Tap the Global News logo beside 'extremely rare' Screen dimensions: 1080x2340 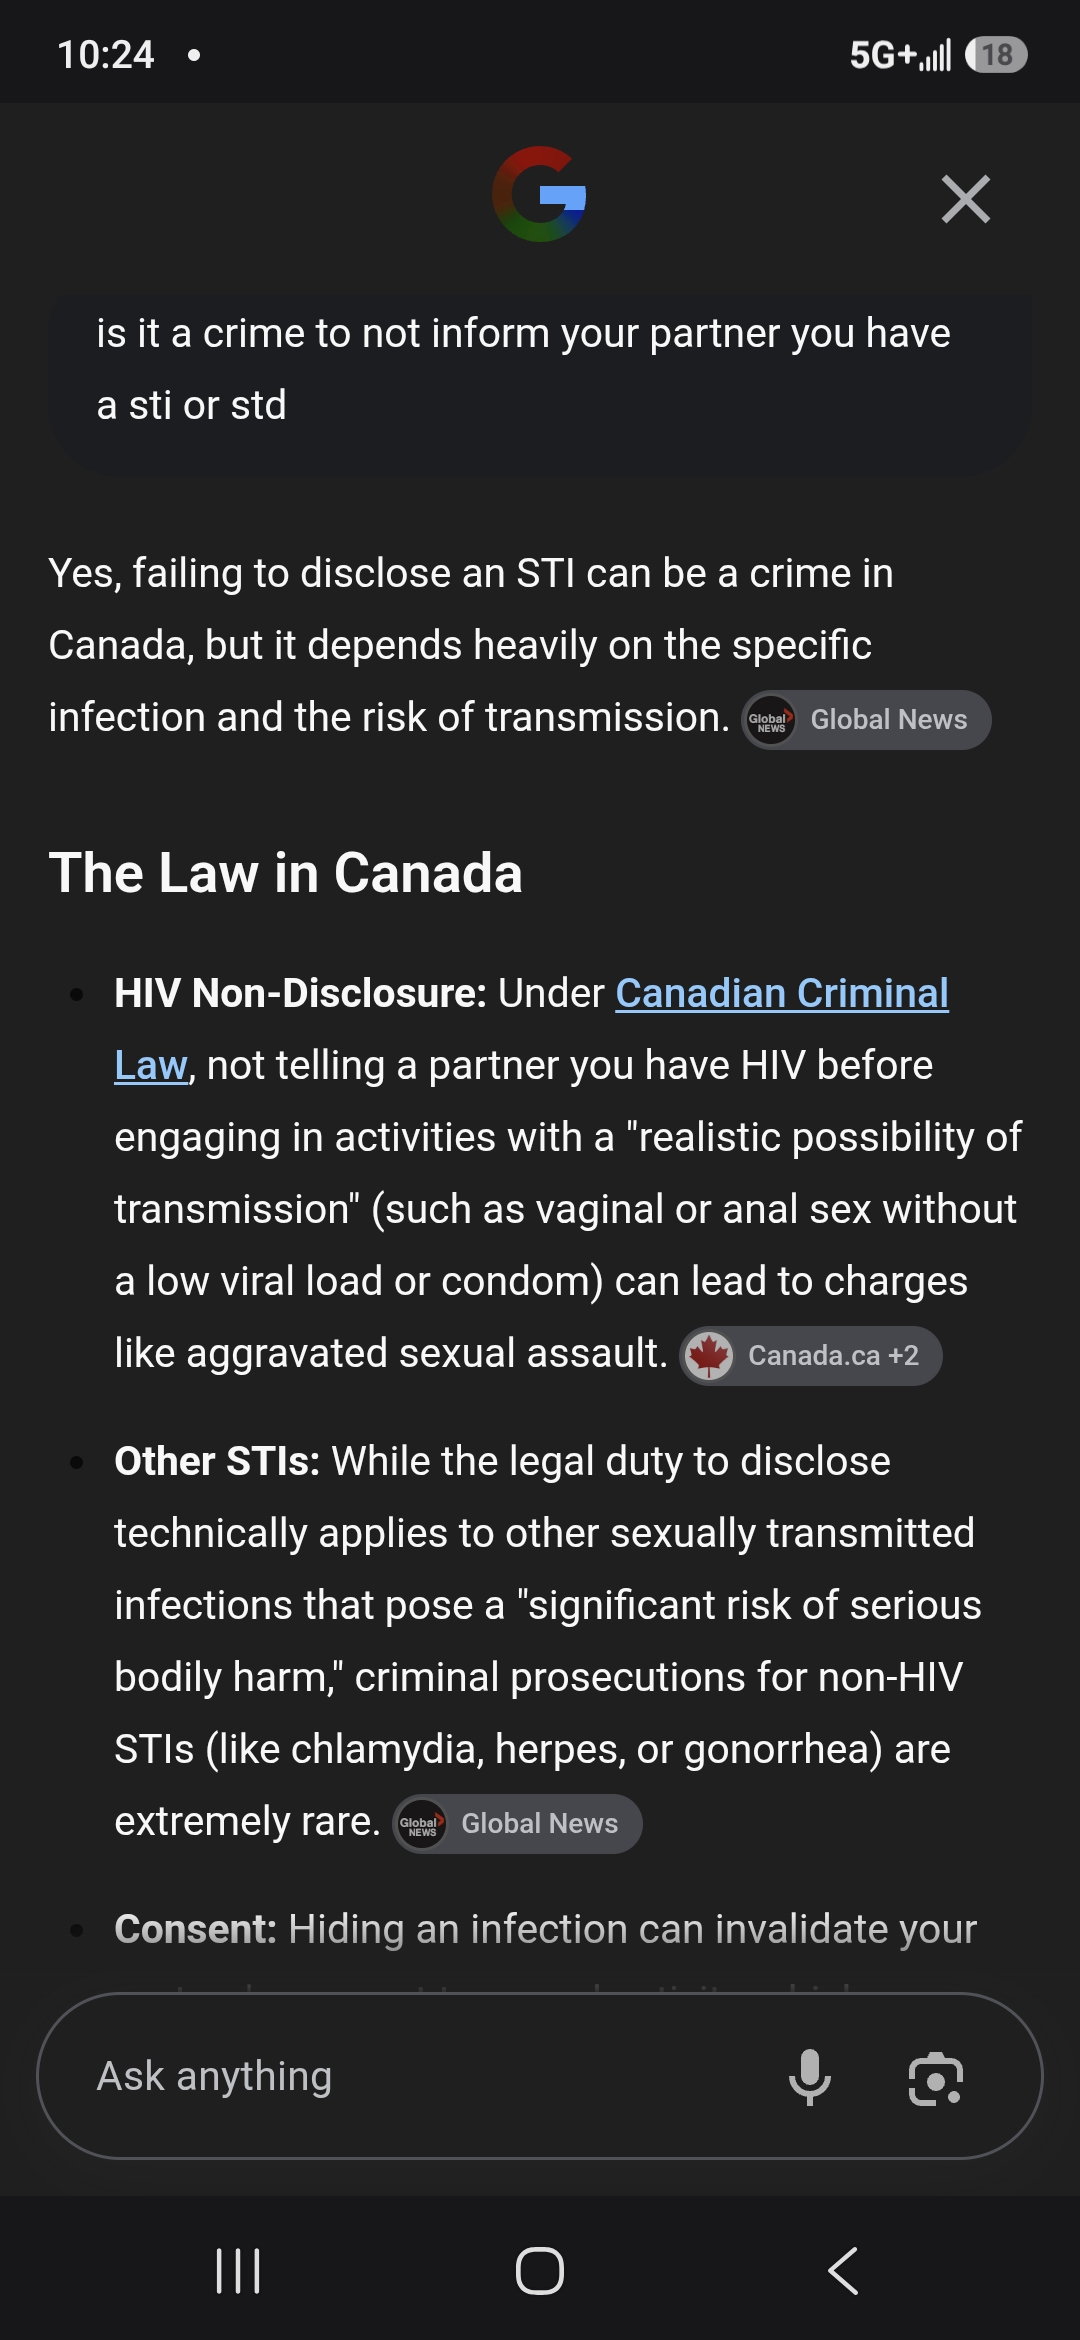pos(422,1824)
